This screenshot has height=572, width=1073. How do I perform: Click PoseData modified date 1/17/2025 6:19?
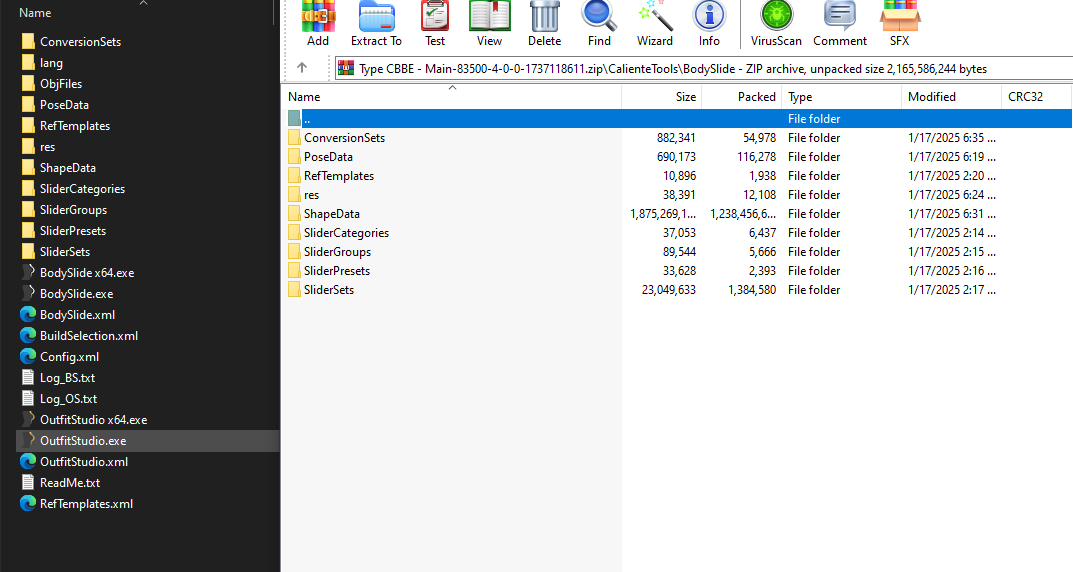(x=952, y=157)
